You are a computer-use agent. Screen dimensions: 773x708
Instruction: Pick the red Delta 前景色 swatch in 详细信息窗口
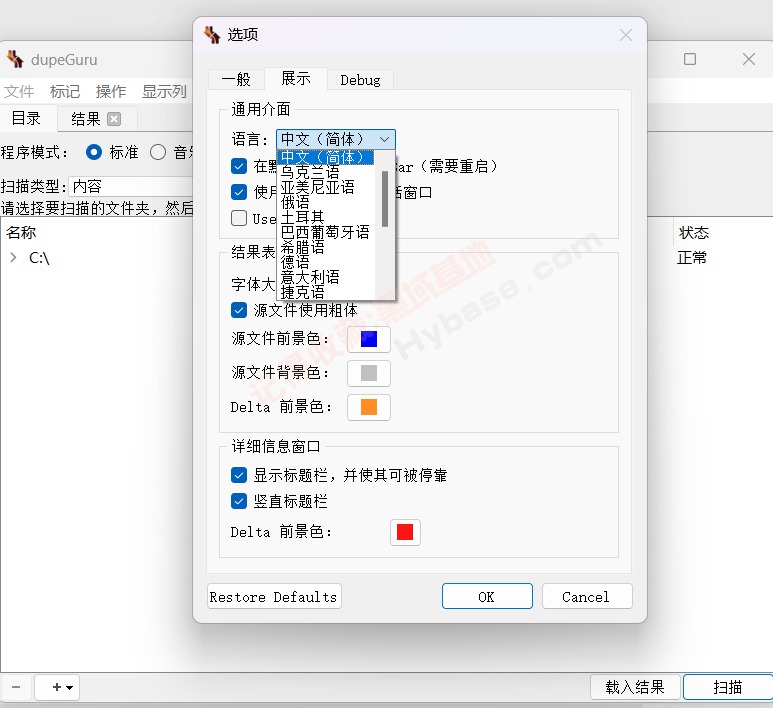[405, 532]
